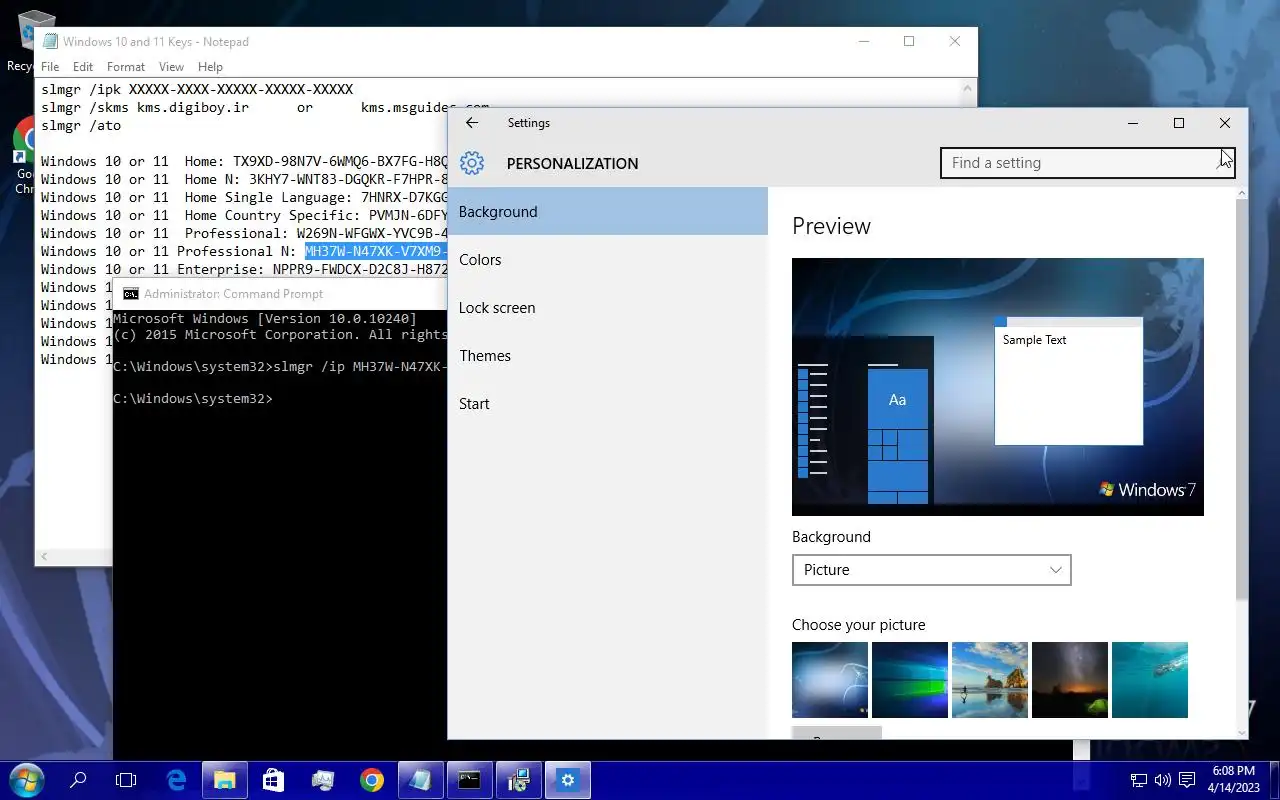This screenshot has width=1280, height=800.
Task: Open Notepad Help menu
Action: pos(210,67)
